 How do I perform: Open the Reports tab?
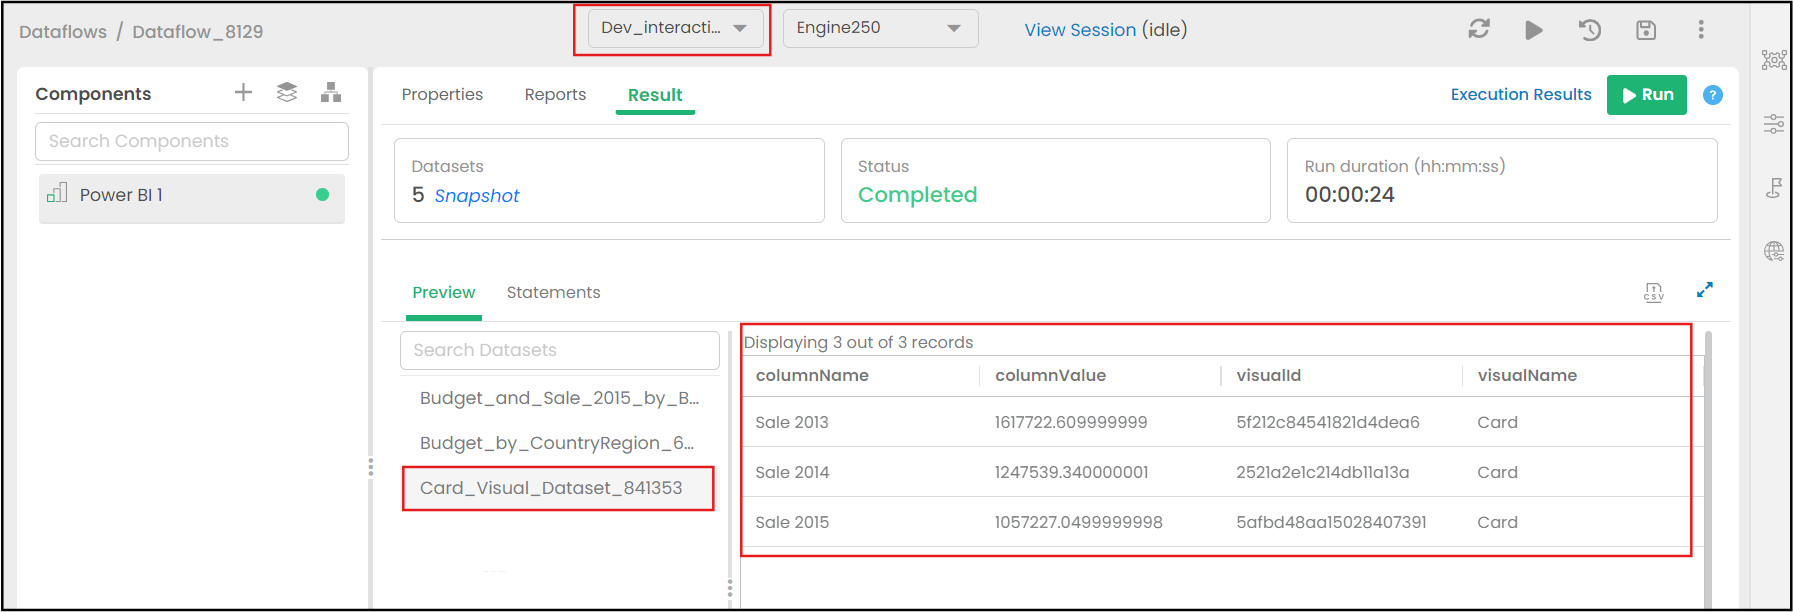[555, 94]
